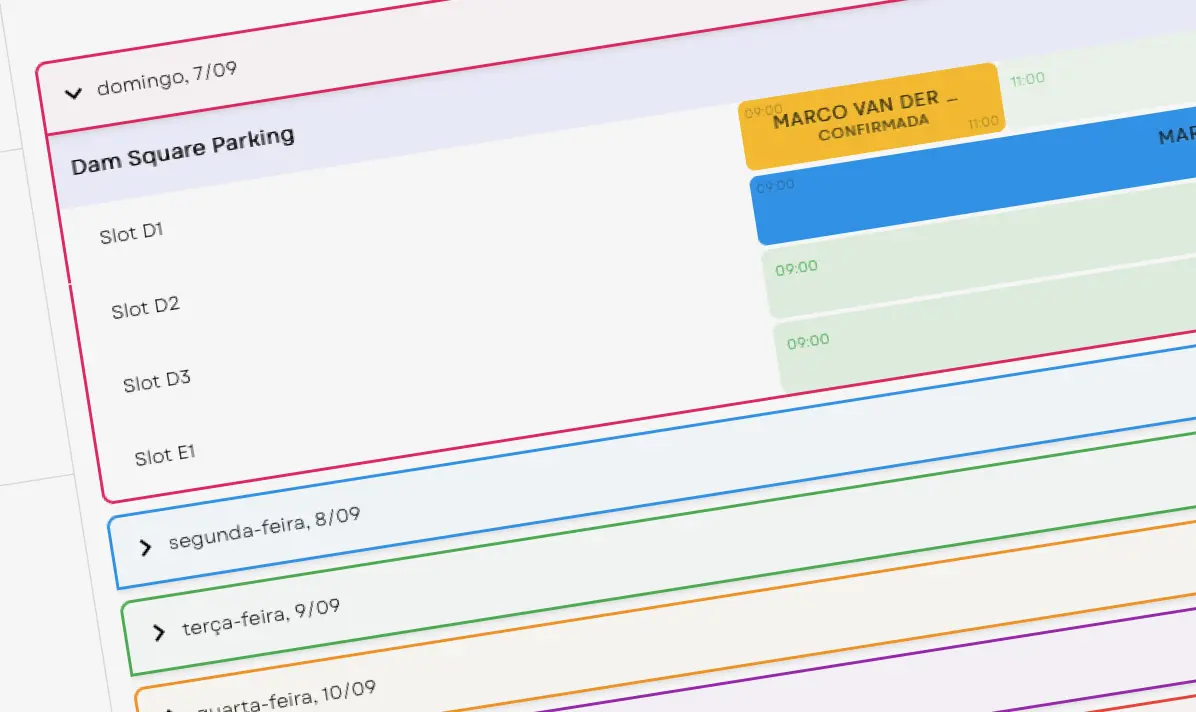Expand the segunda-feira, 8/09 section

145,547
